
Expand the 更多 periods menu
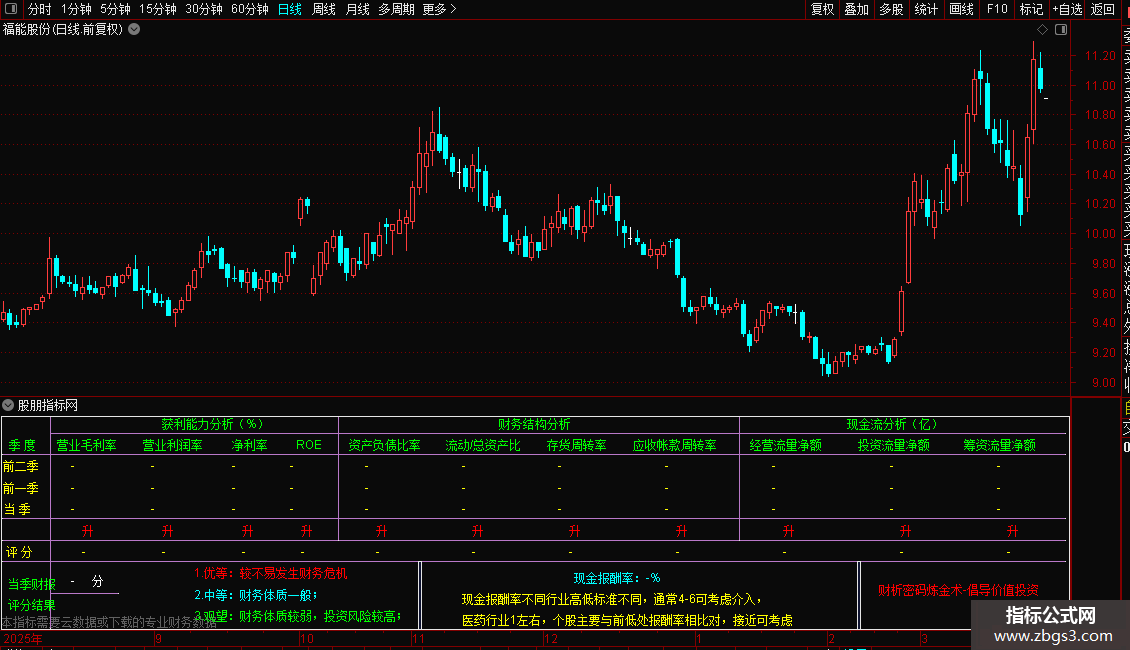[440, 9]
